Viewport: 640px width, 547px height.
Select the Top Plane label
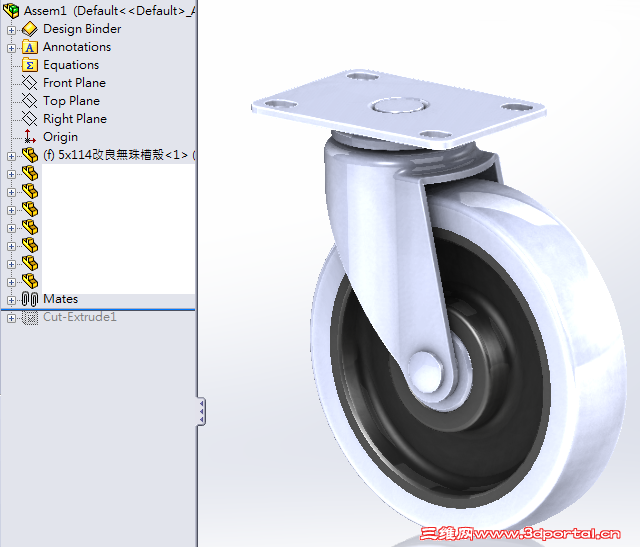(x=71, y=101)
